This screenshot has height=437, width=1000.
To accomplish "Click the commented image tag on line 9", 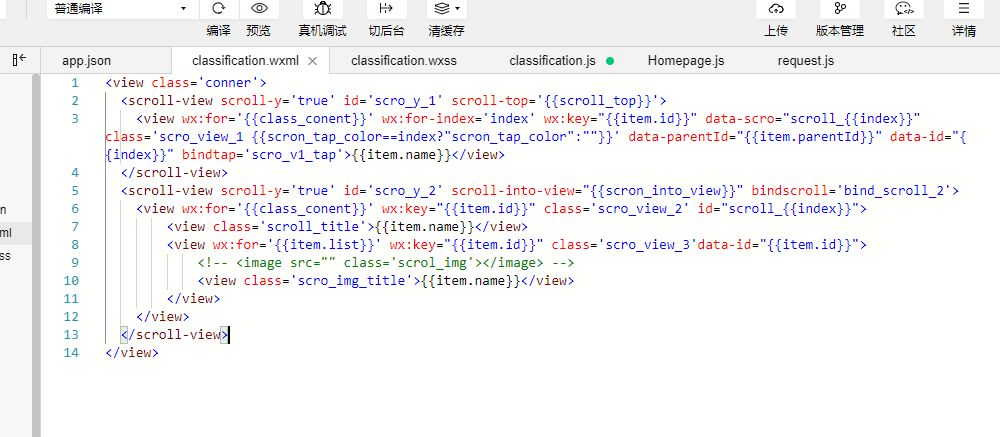I will pos(386,263).
